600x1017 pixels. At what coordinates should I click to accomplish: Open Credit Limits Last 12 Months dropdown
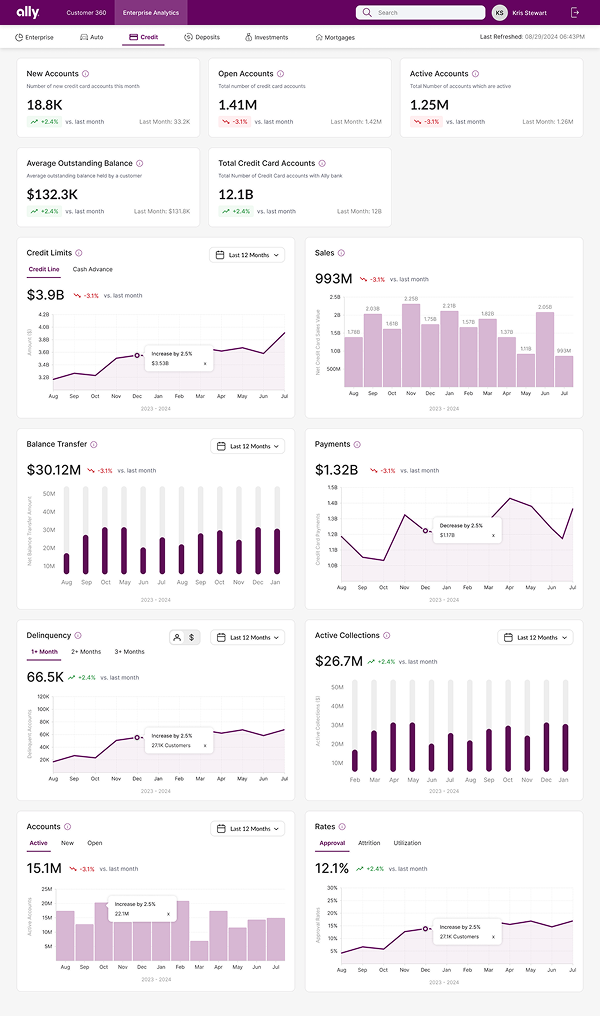coord(247,255)
